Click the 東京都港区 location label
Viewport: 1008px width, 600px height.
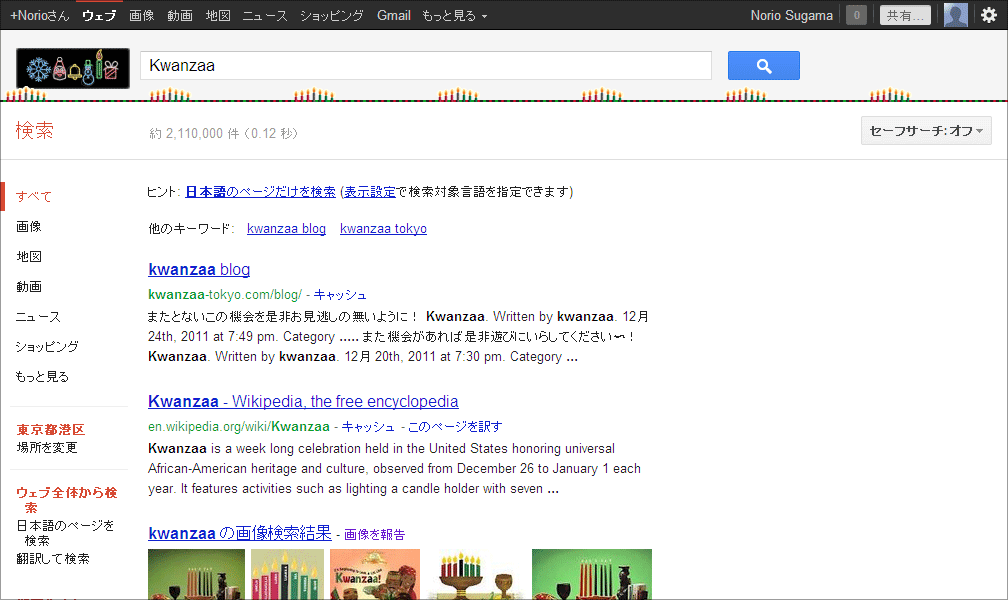tap(50, 430)
